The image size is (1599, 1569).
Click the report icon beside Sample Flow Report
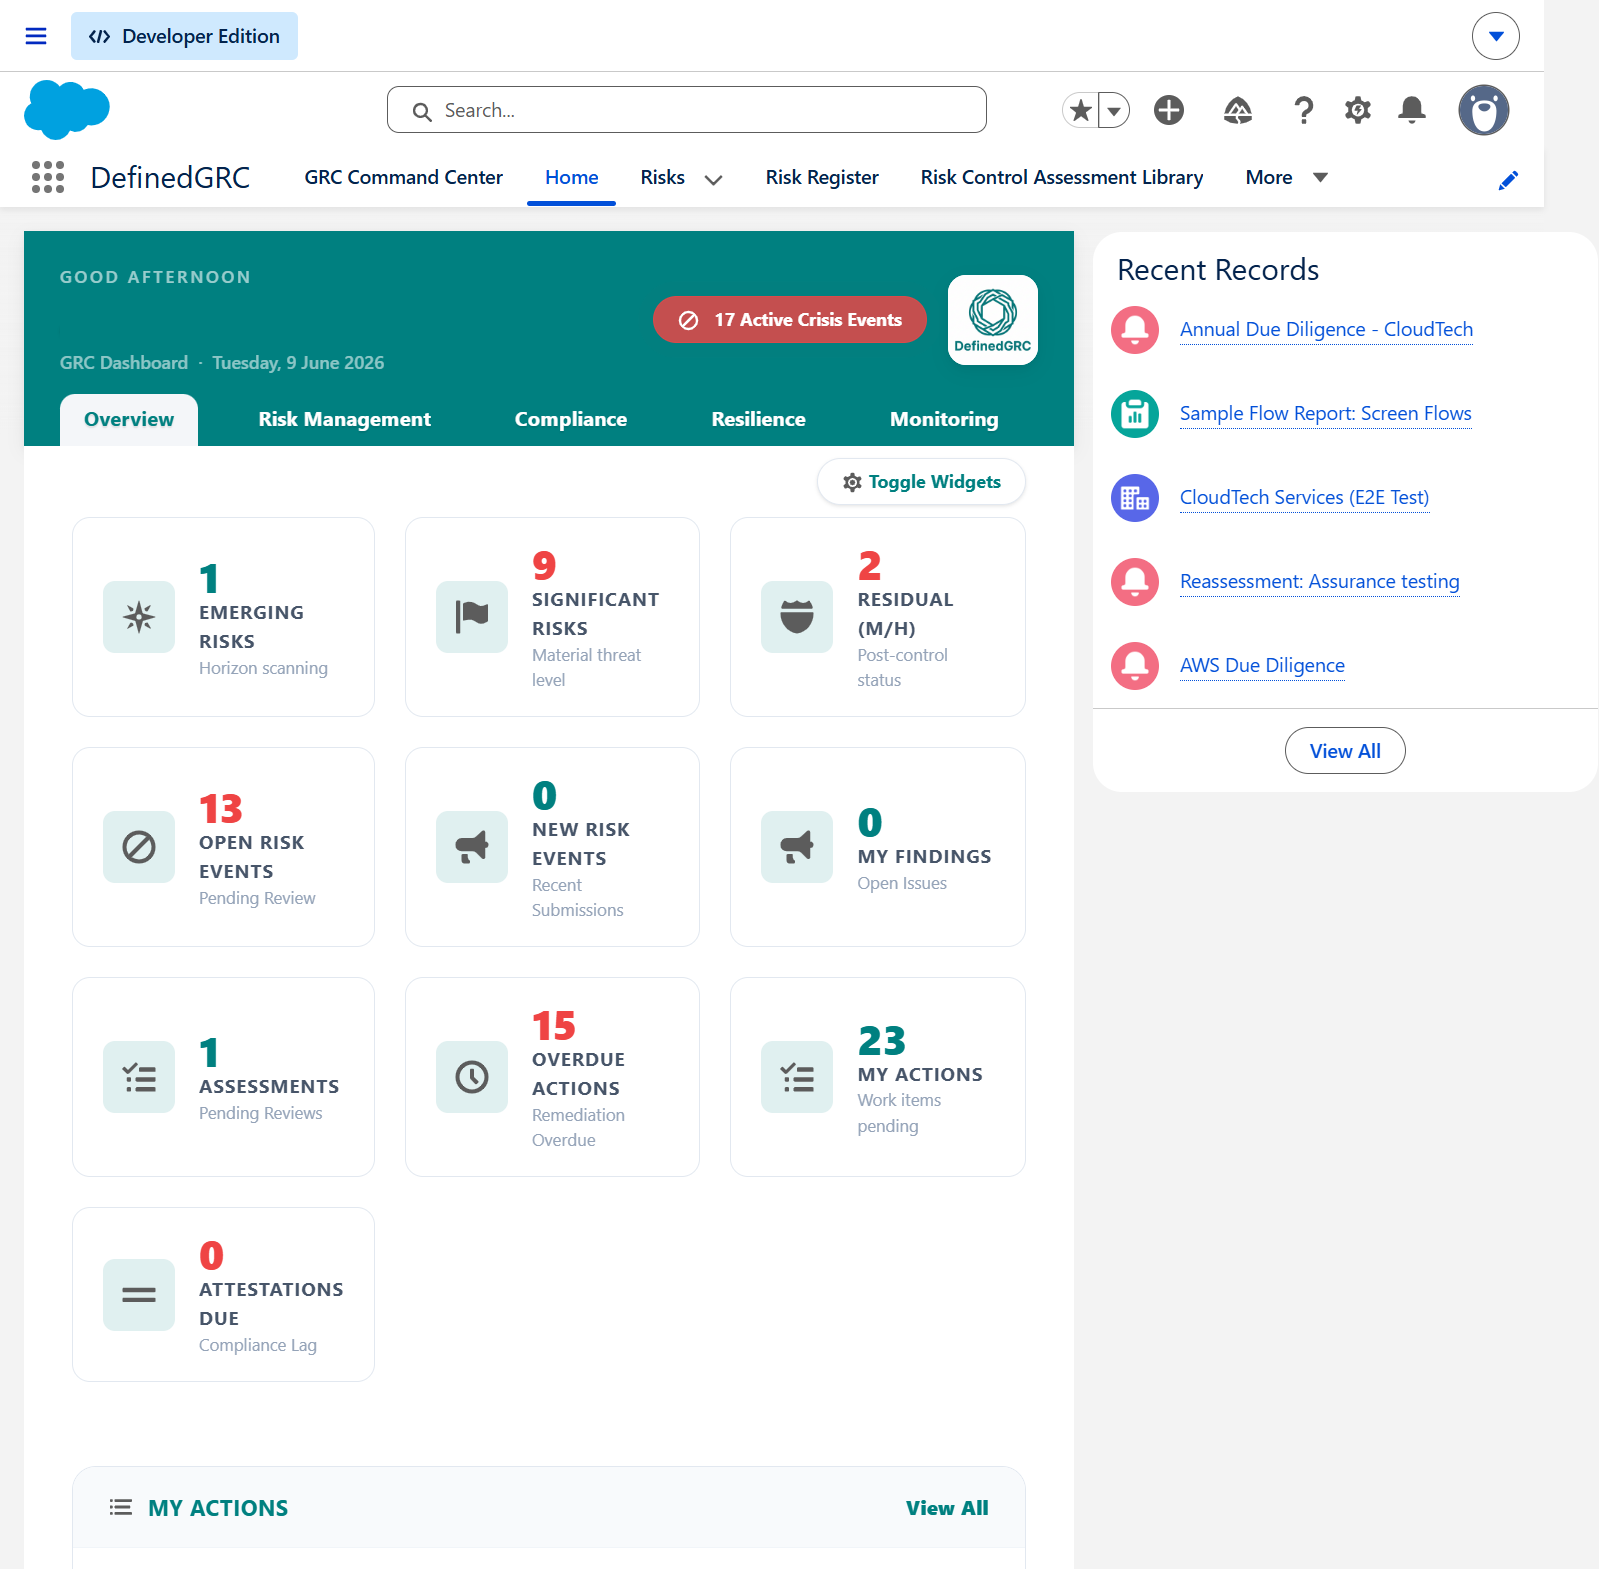click(x=1135, y=414)
